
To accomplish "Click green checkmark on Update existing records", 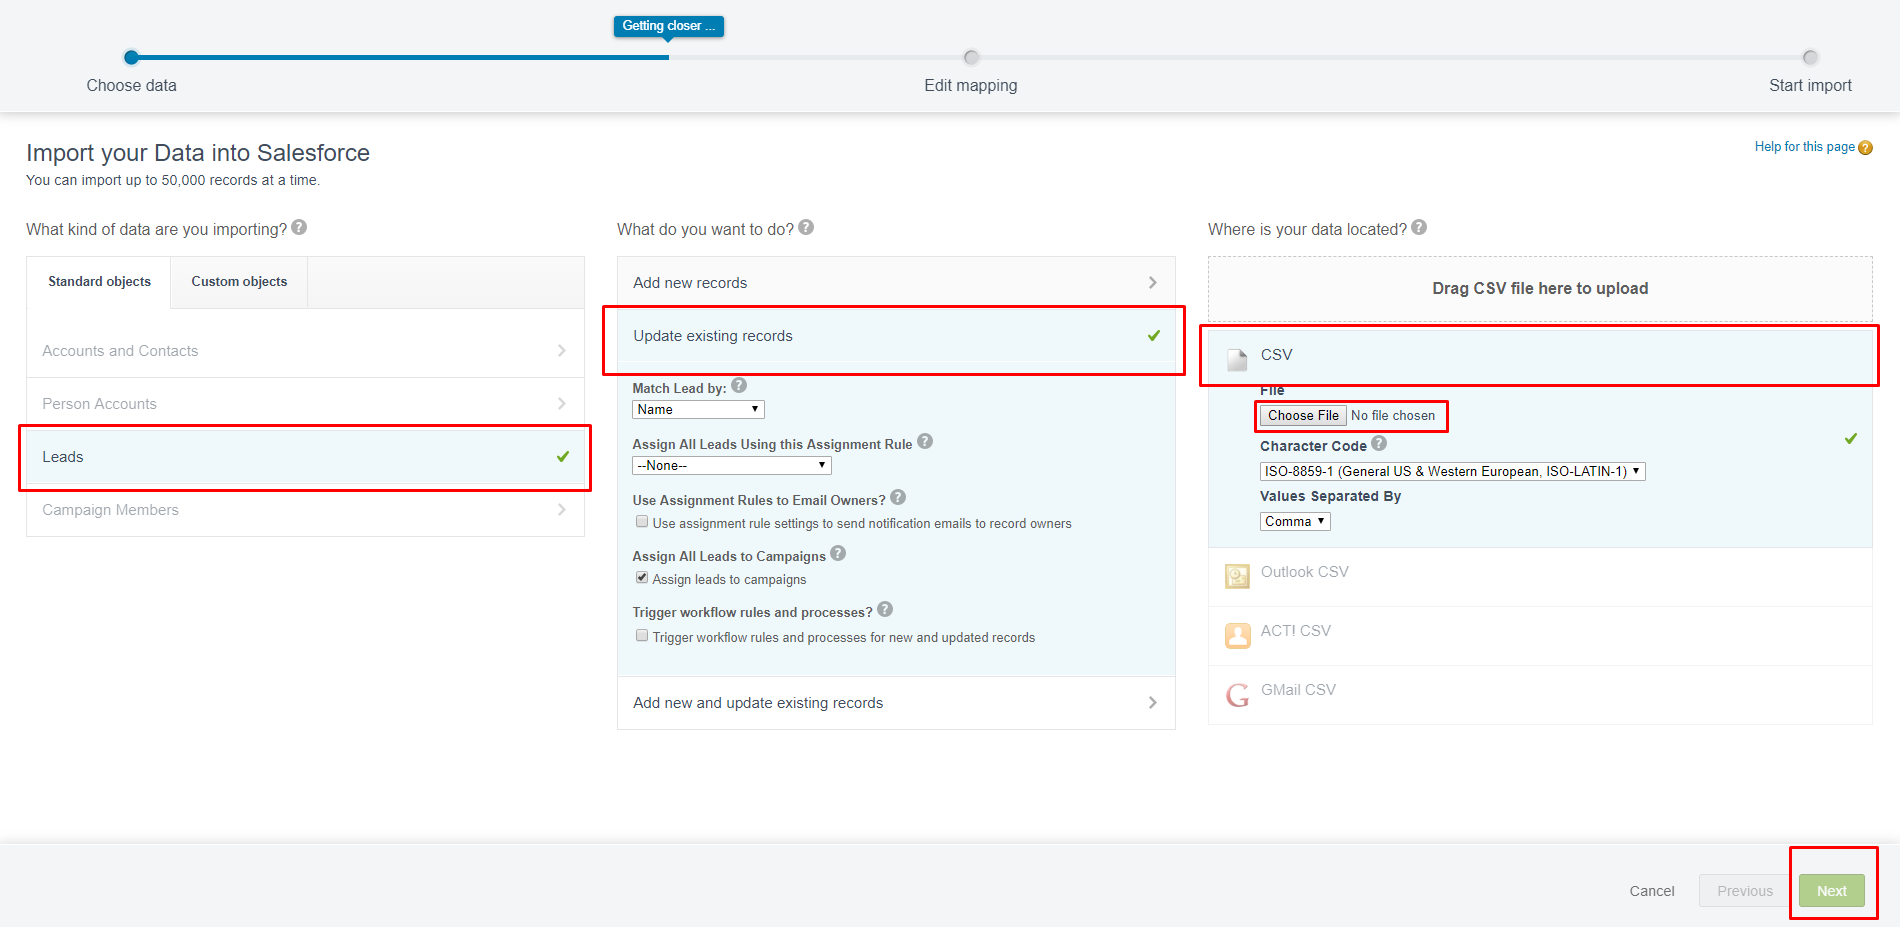I will coord(1154,336).
